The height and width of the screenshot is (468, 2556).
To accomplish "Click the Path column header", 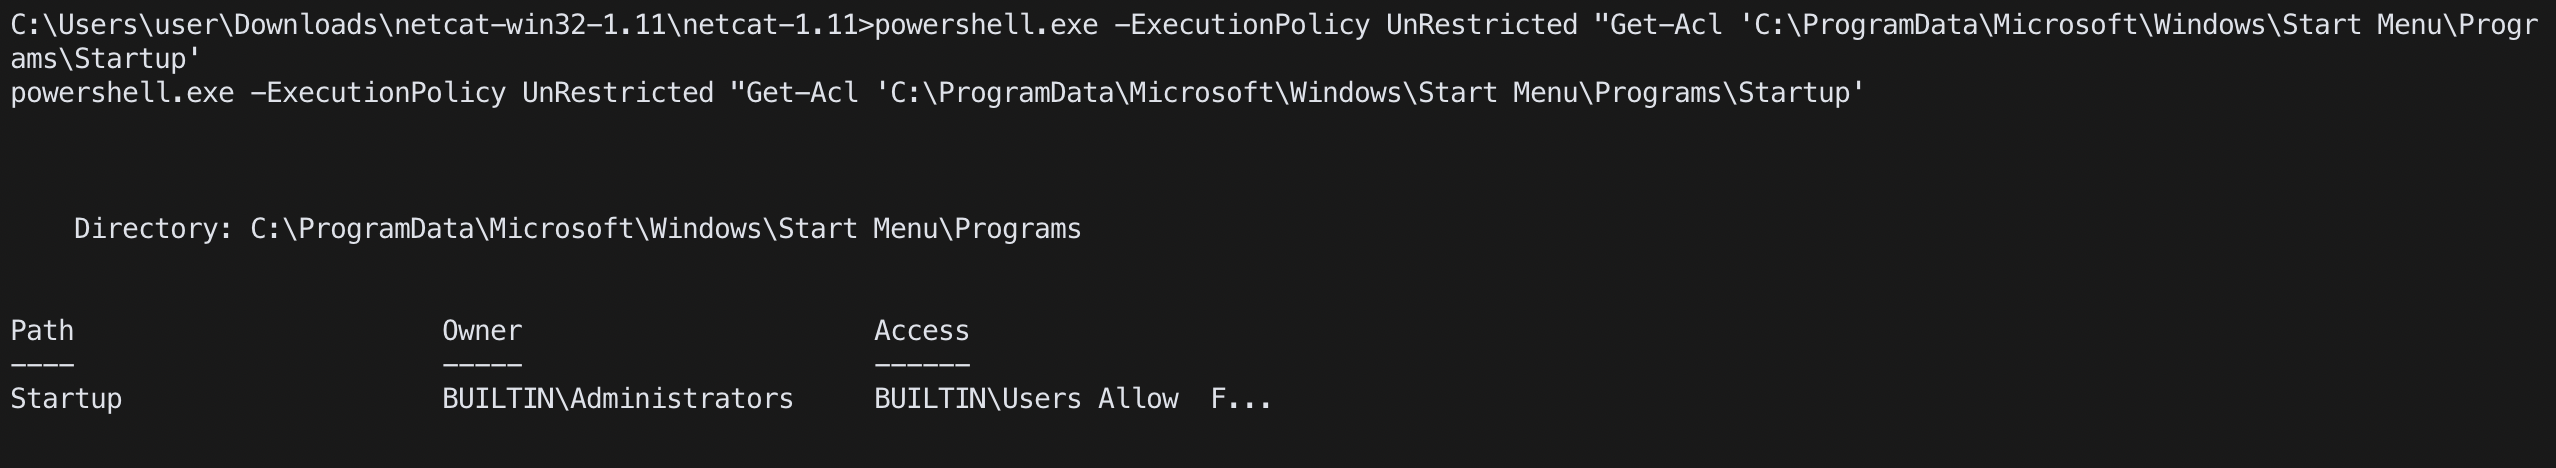I will point(42,331).
